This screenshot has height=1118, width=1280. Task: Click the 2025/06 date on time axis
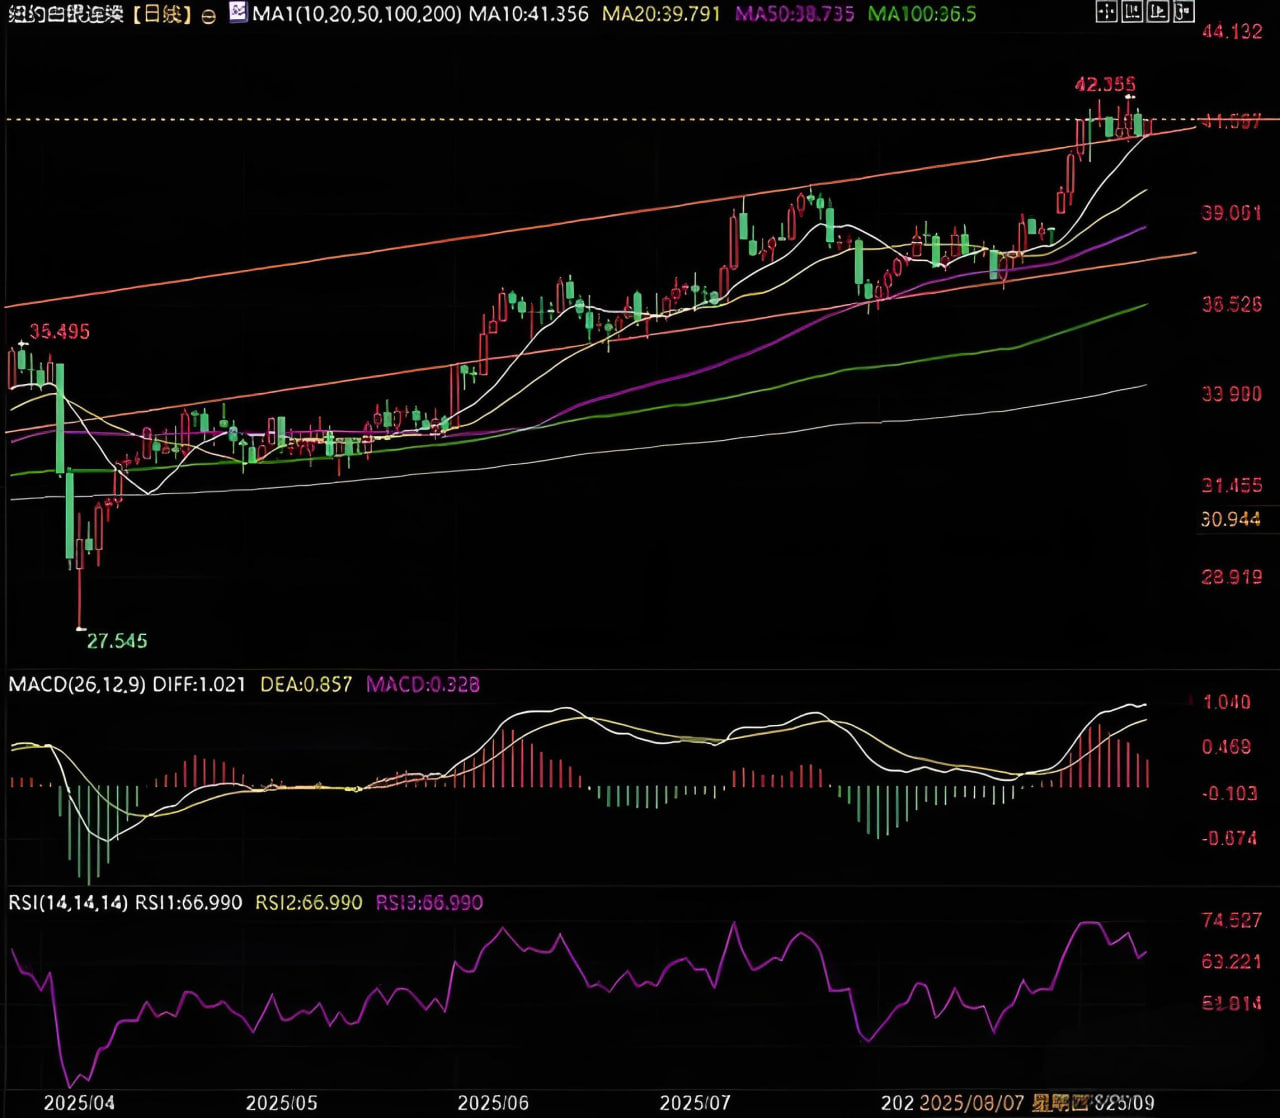pyautogui.click(x=493, y=1103)
